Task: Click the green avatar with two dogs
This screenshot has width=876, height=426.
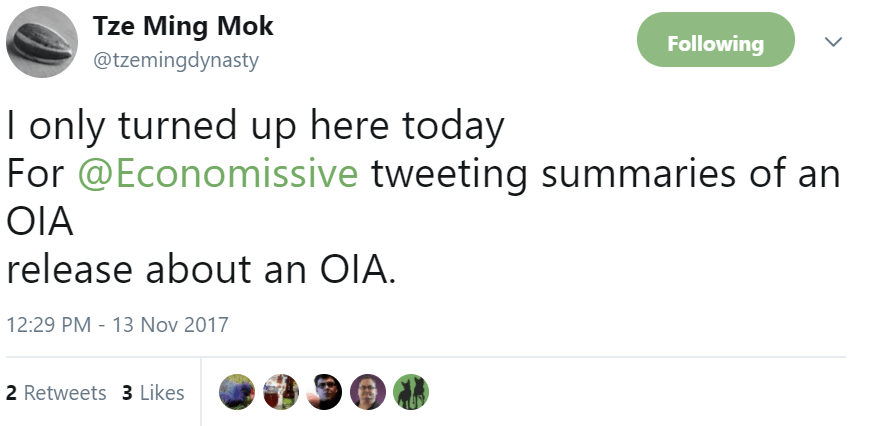Action: click(411, 392)
